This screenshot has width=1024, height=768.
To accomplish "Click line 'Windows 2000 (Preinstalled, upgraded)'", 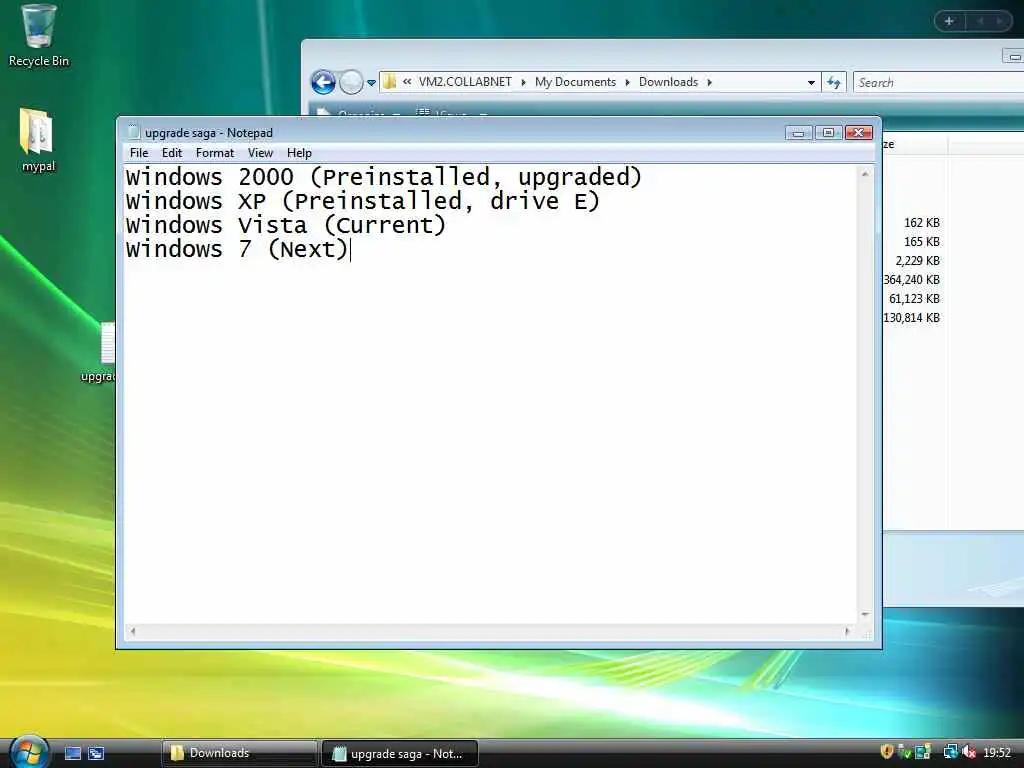I will point(384,177).
